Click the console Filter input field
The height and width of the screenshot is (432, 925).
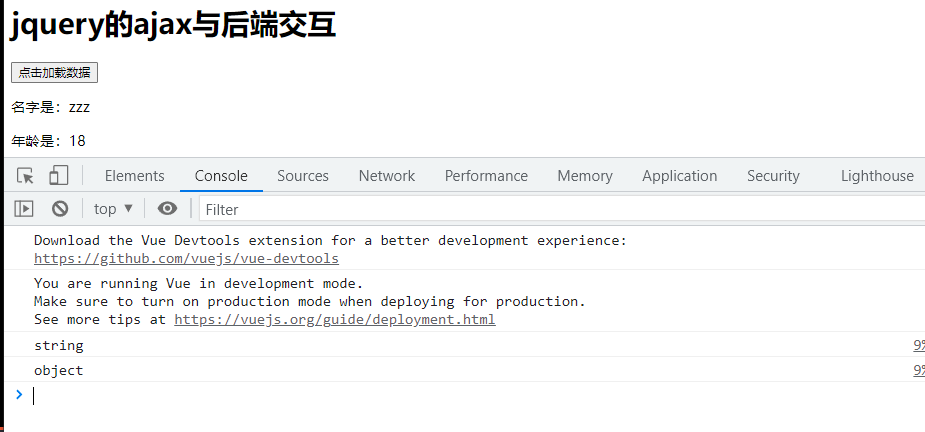(560, 209)
